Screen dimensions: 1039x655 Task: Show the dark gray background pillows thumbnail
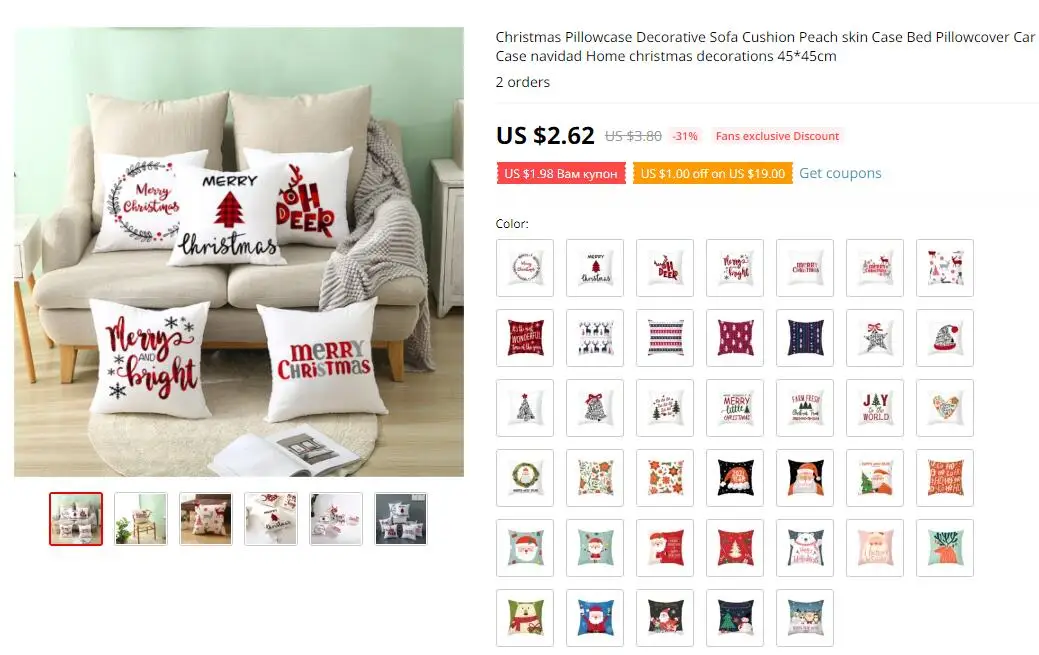[x=401, y=519]
